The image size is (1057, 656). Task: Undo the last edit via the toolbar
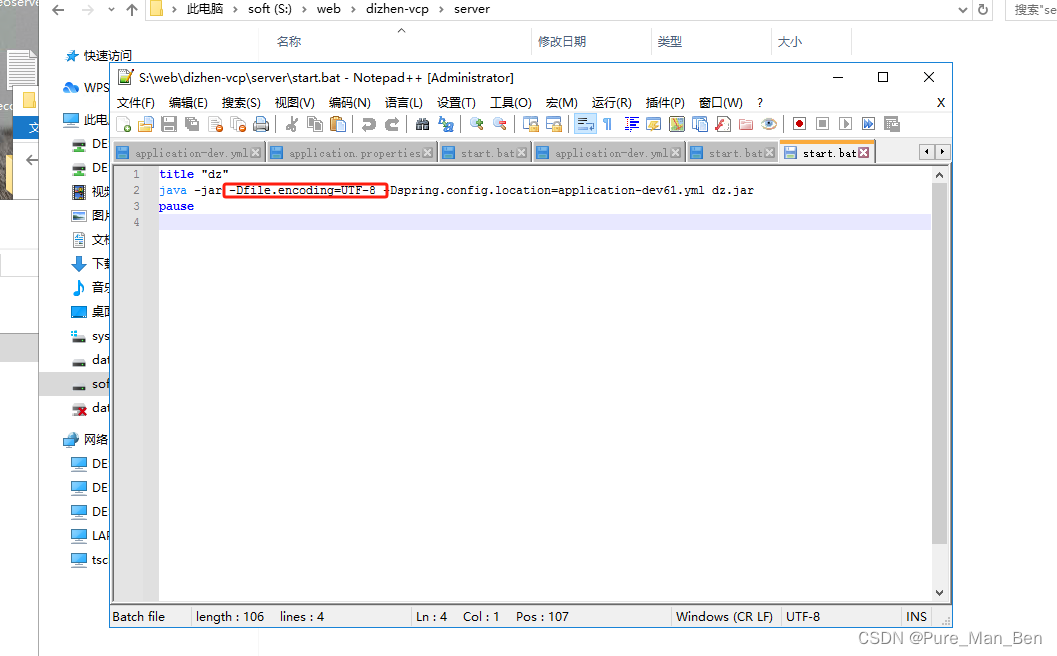pos(368,124)
